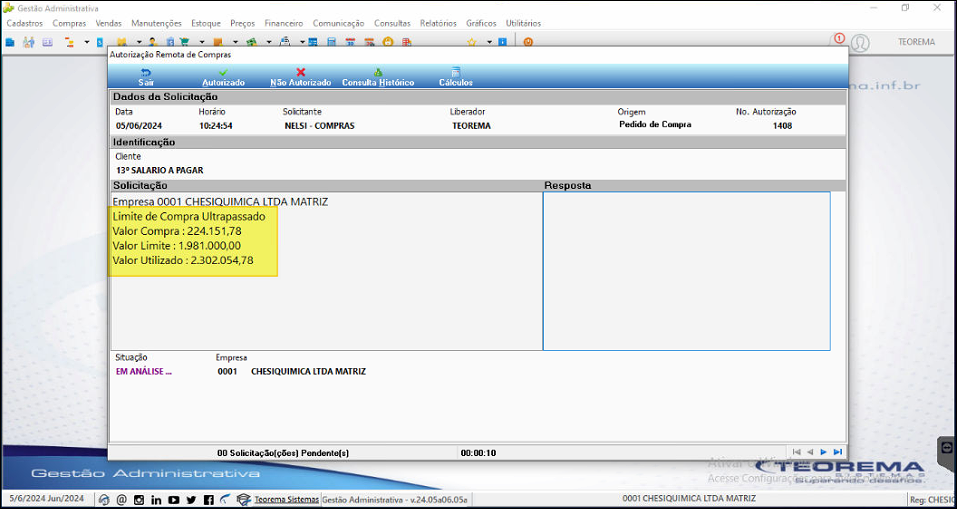Click inside the Resposta text box

point(686,271)
